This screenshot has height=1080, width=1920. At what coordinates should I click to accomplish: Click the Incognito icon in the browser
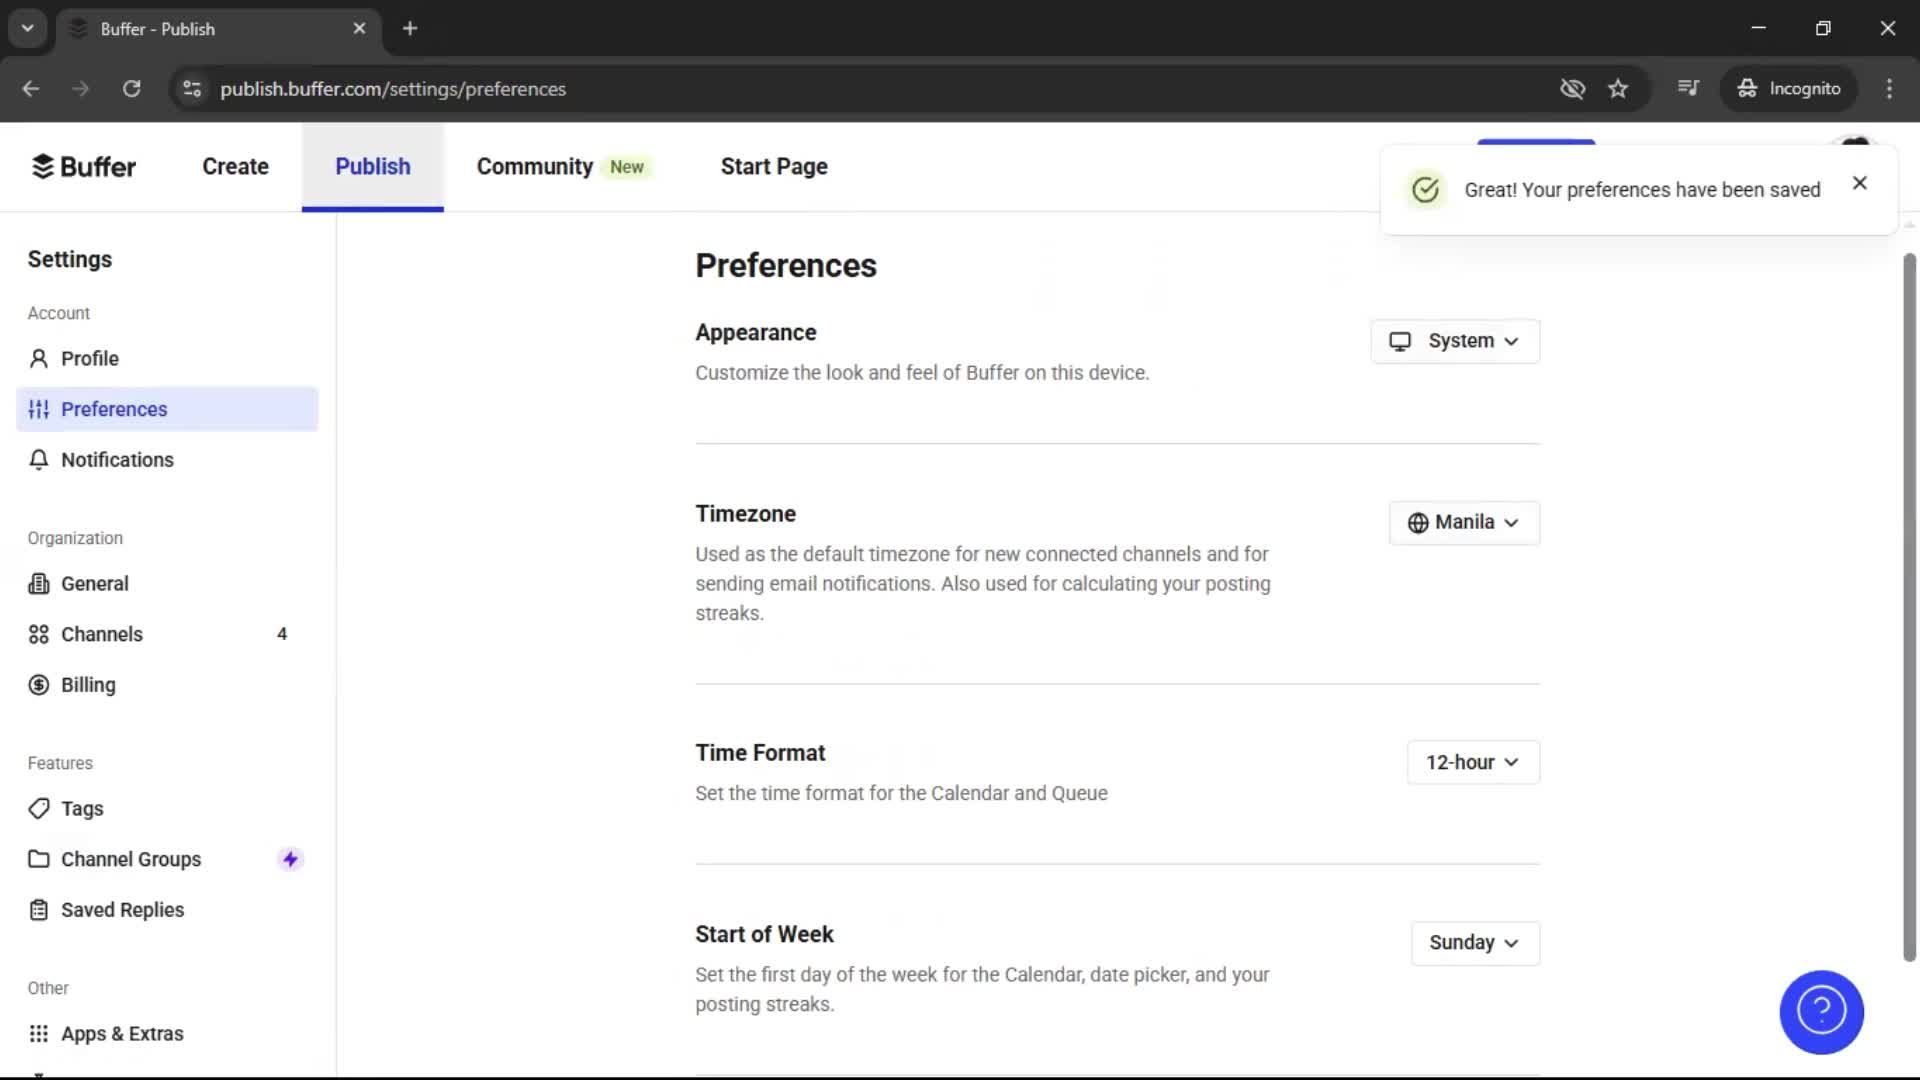coord(1748,88)
